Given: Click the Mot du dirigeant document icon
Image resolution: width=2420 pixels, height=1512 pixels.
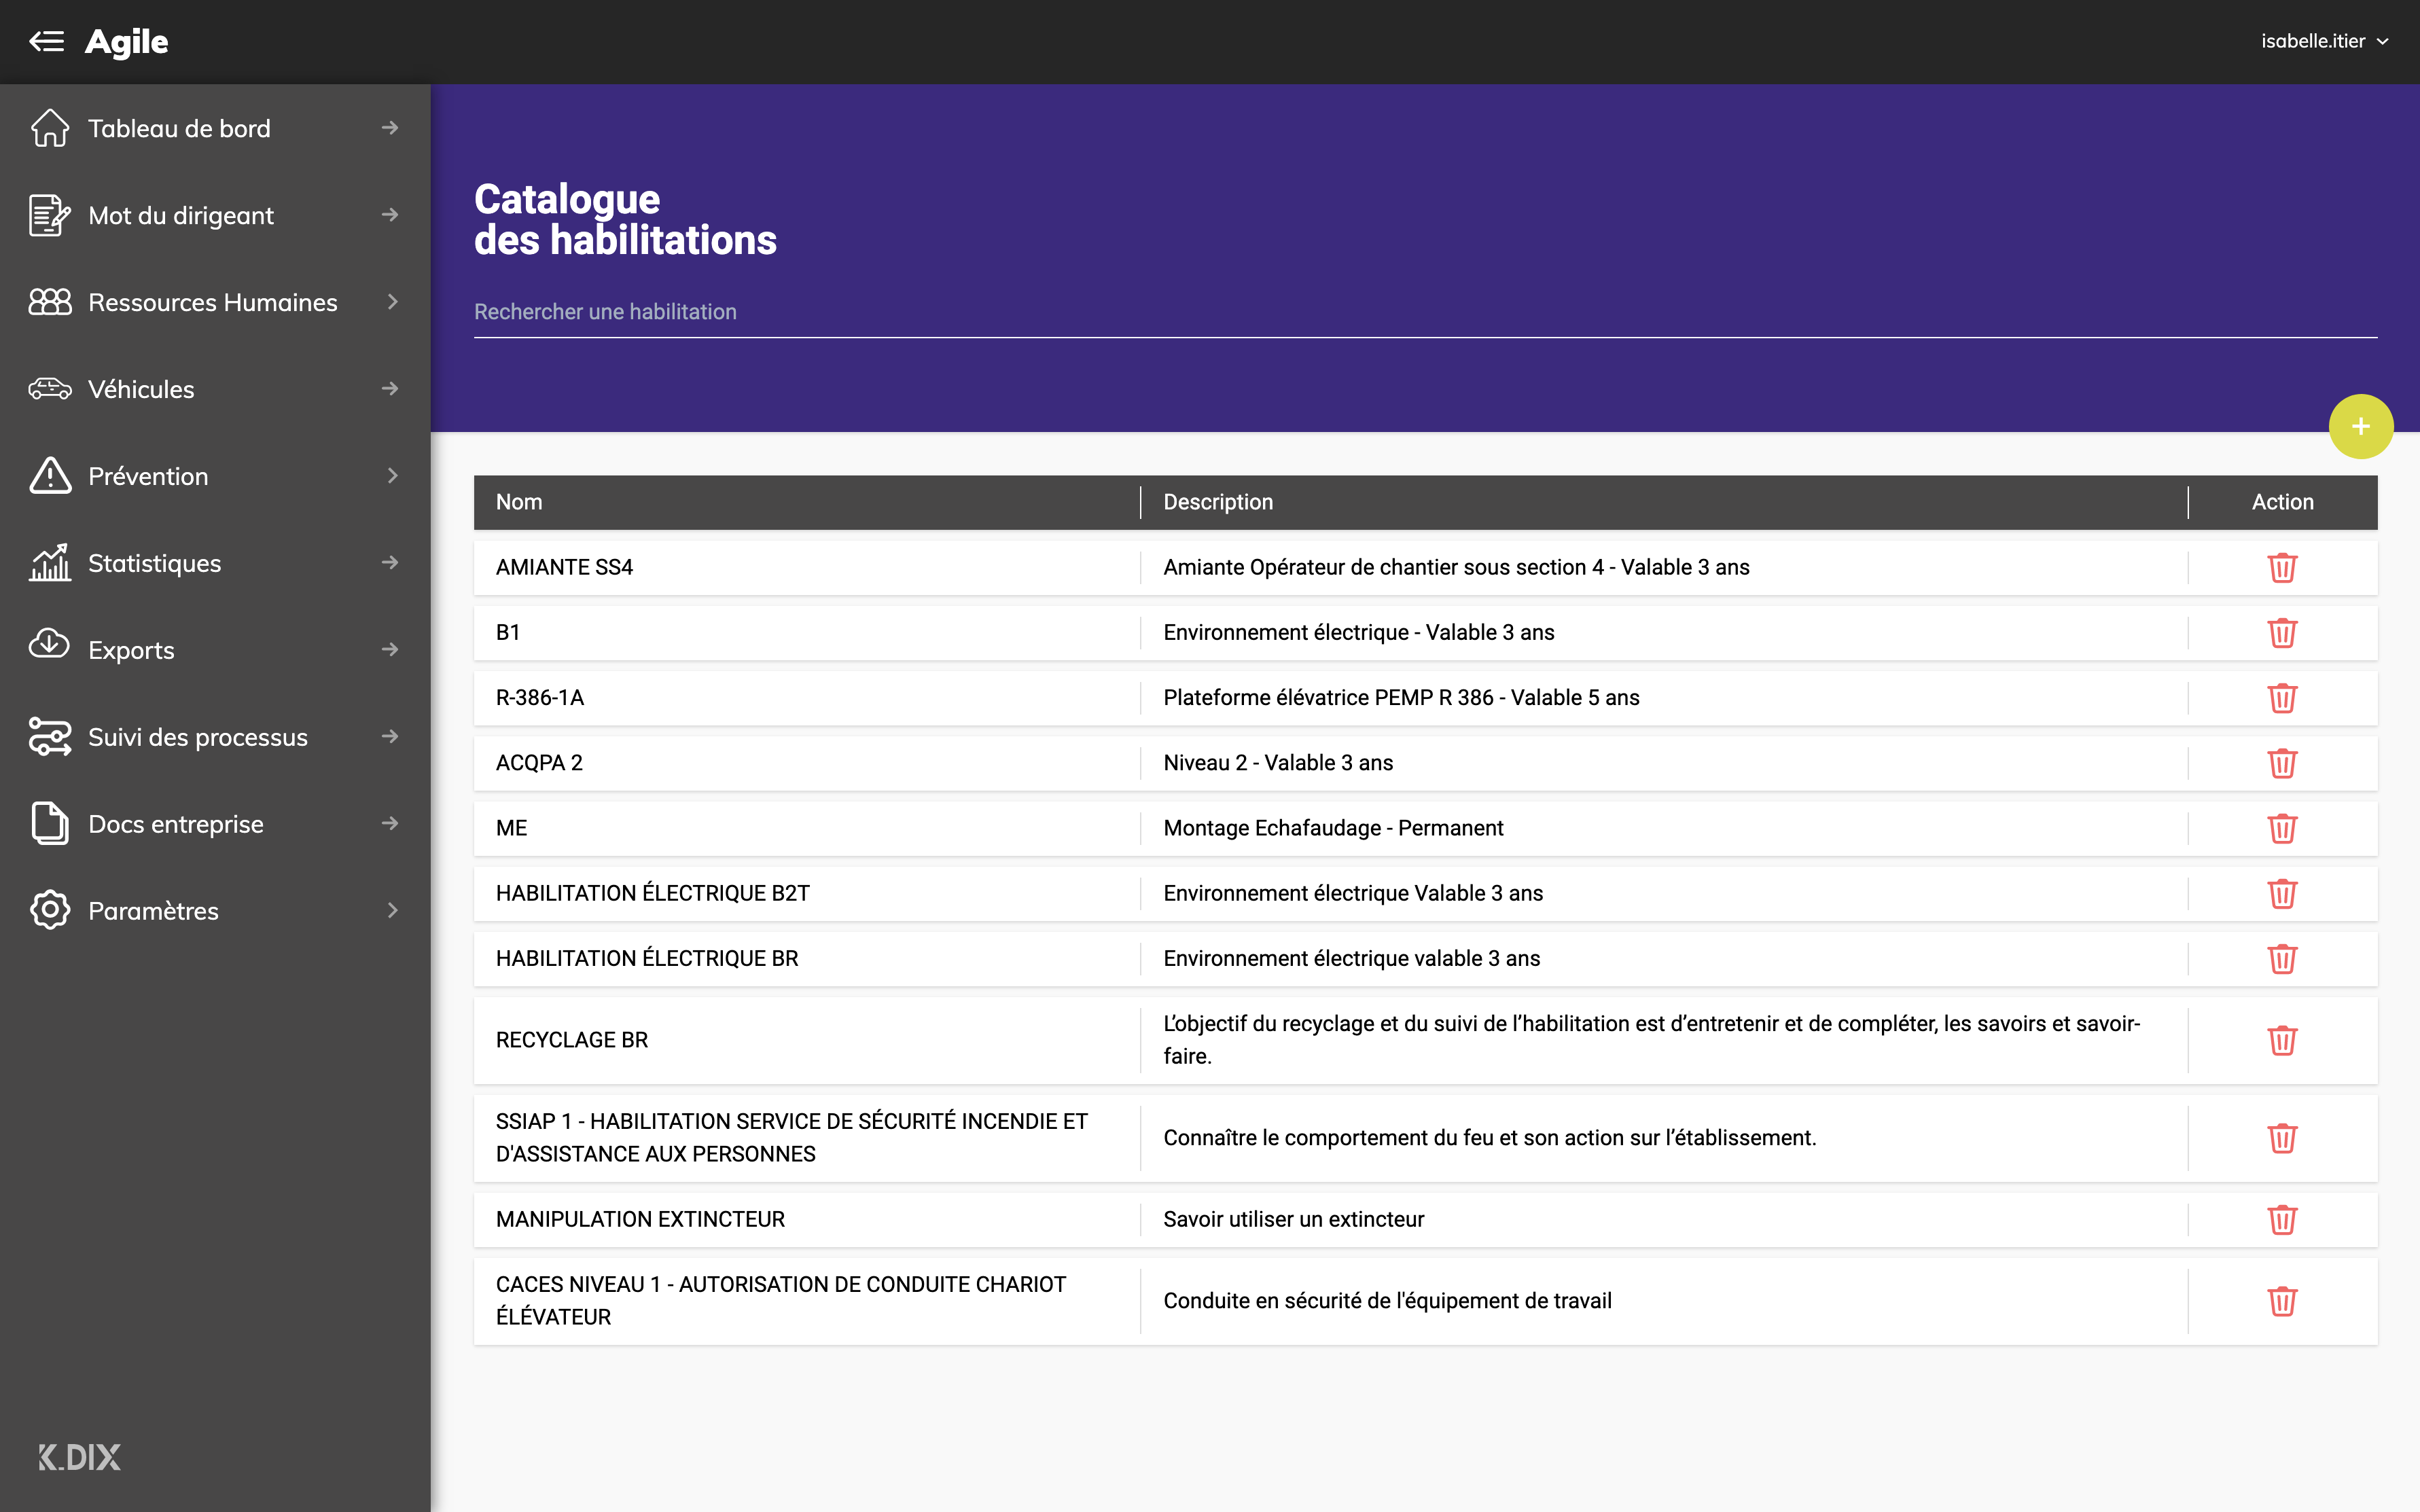Looking at the screenshot, I should (50, 215).
